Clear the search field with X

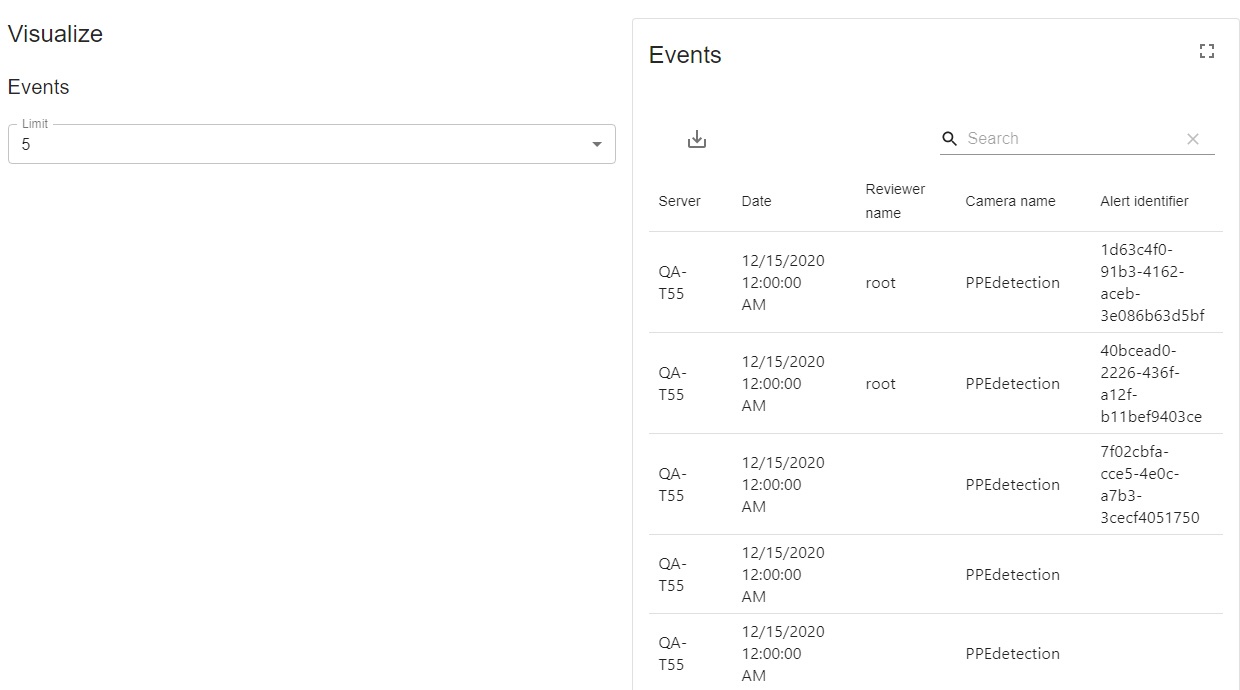[1192, 139]
